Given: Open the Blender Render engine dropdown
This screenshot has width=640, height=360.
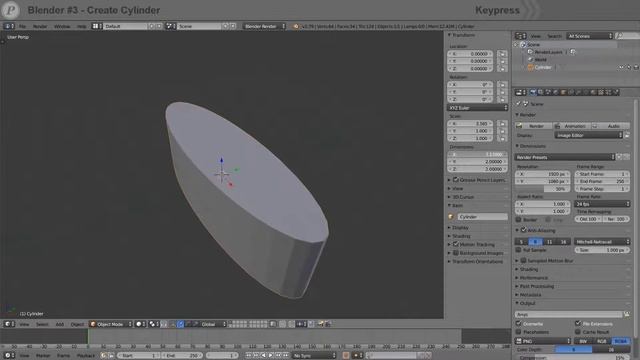Looking at the screenshot, I should [264, 26].
